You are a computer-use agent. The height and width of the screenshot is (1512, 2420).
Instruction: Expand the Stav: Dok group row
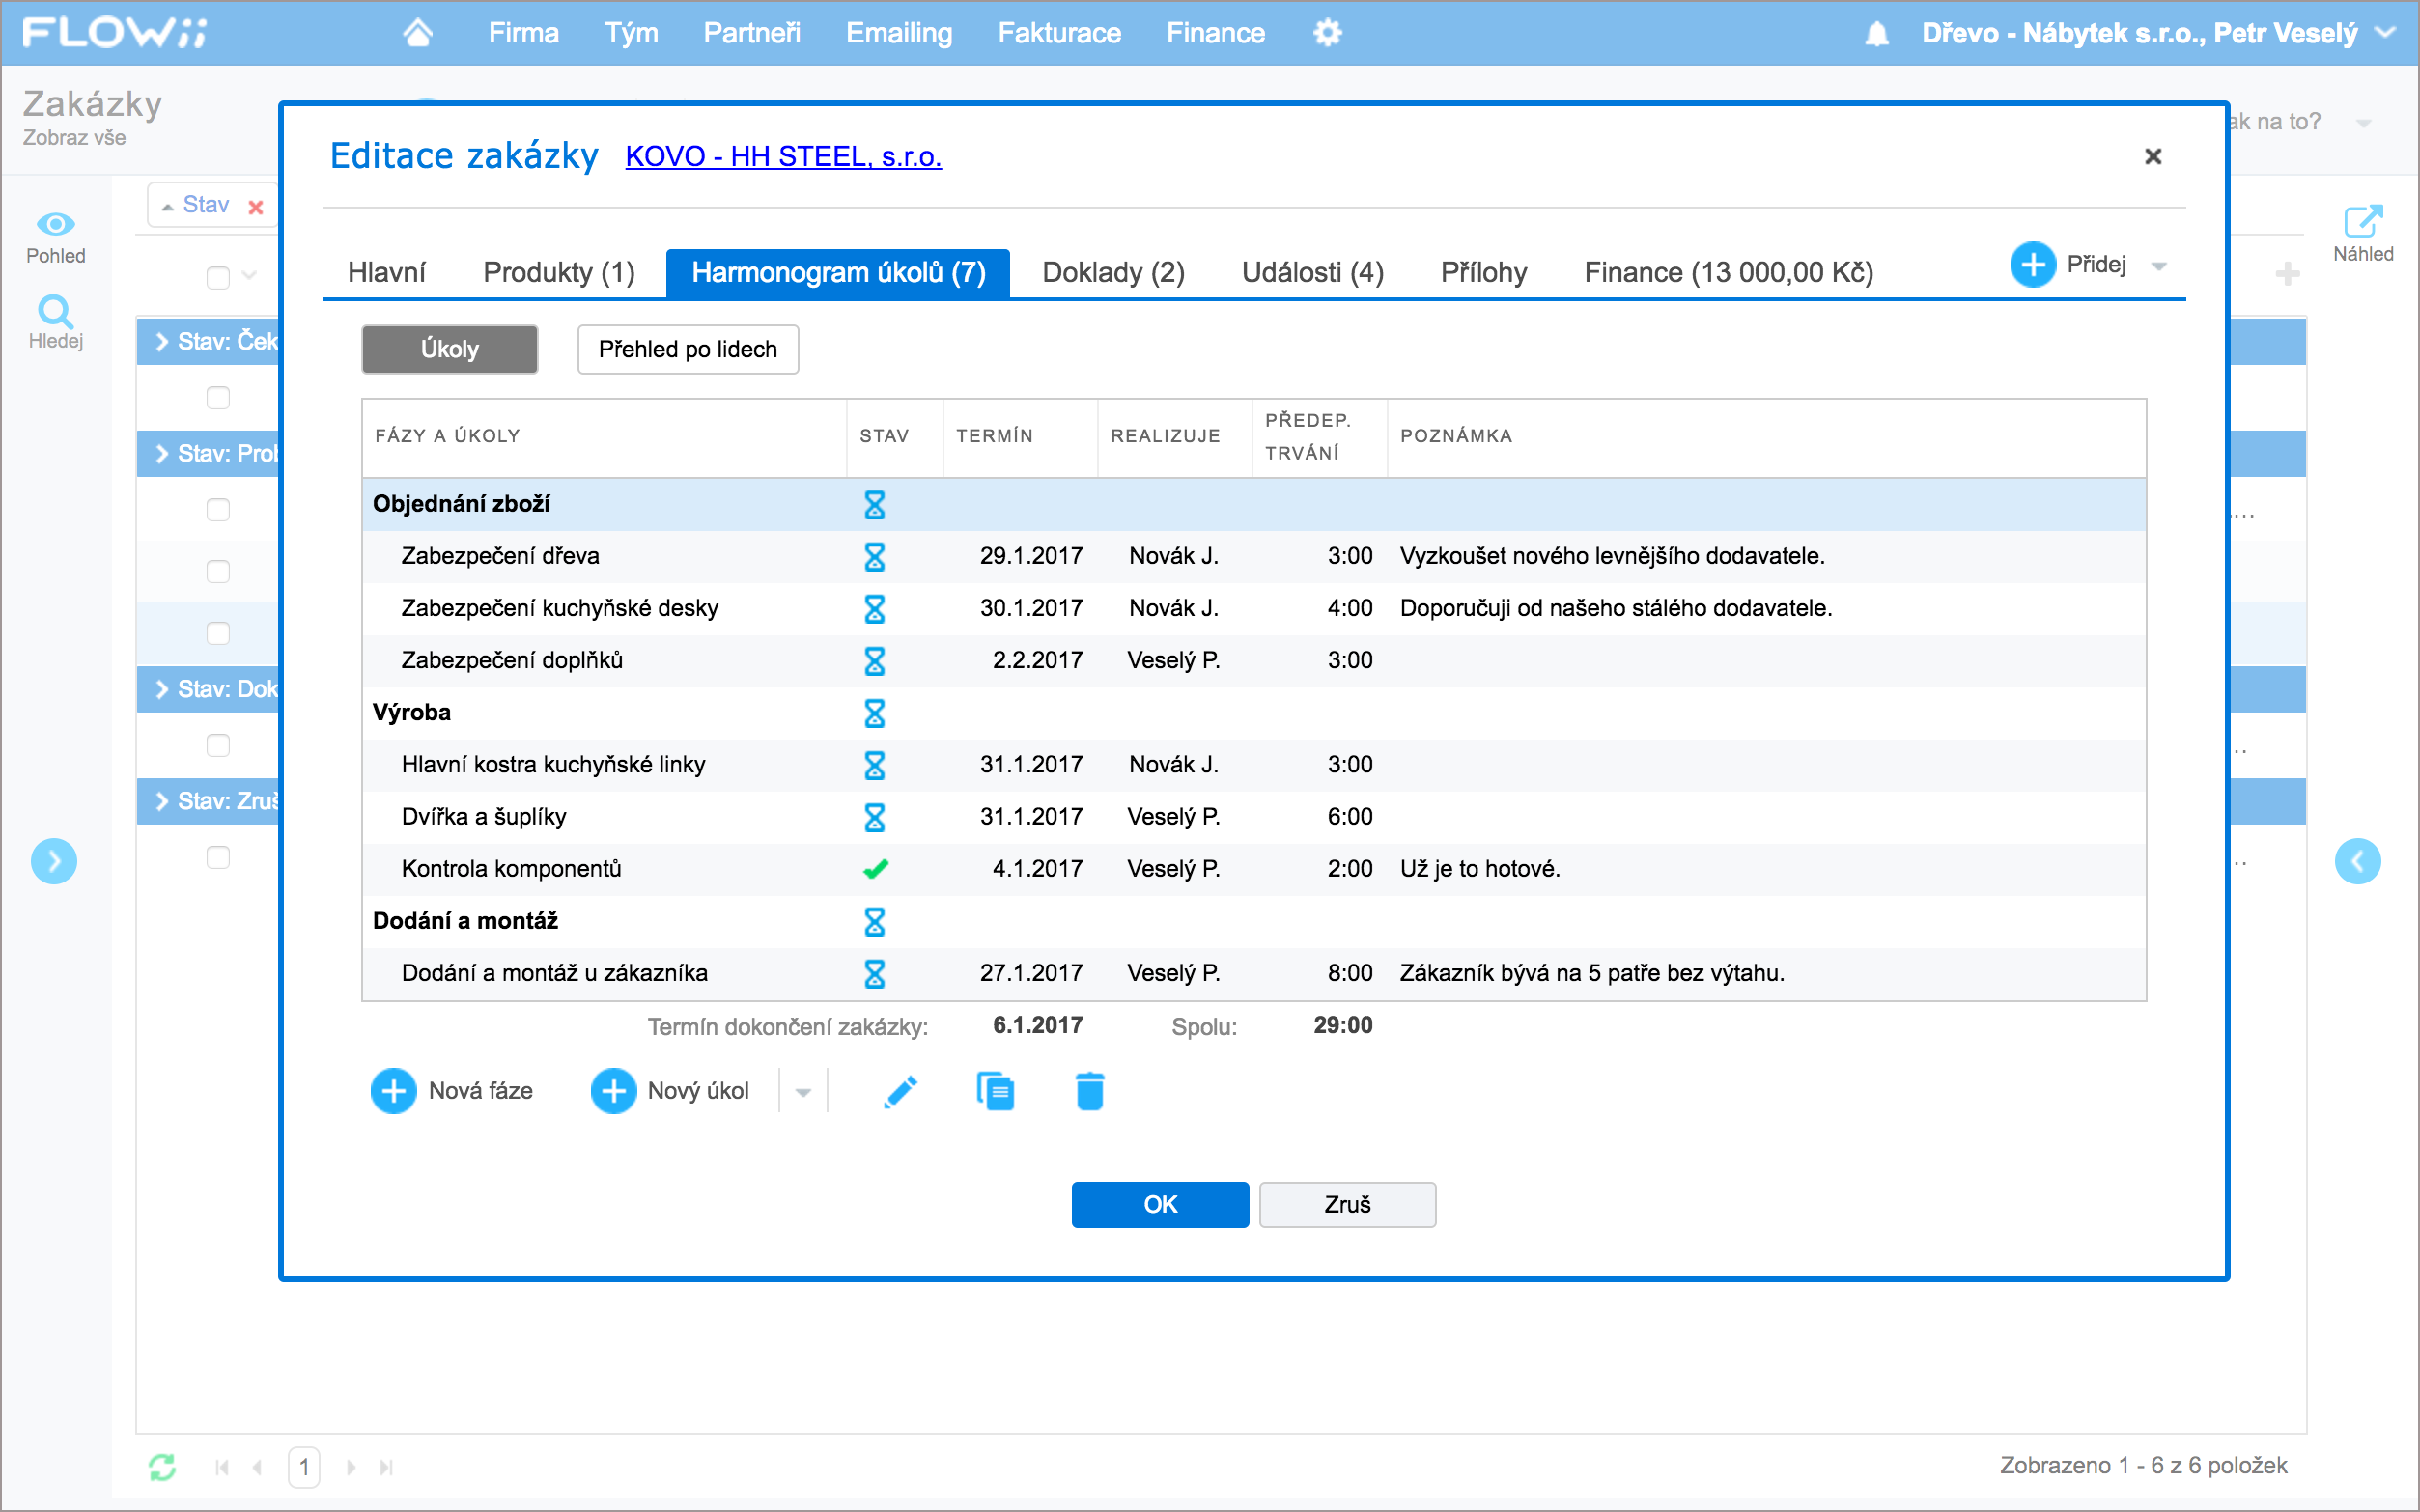click(x=163, y=689)
